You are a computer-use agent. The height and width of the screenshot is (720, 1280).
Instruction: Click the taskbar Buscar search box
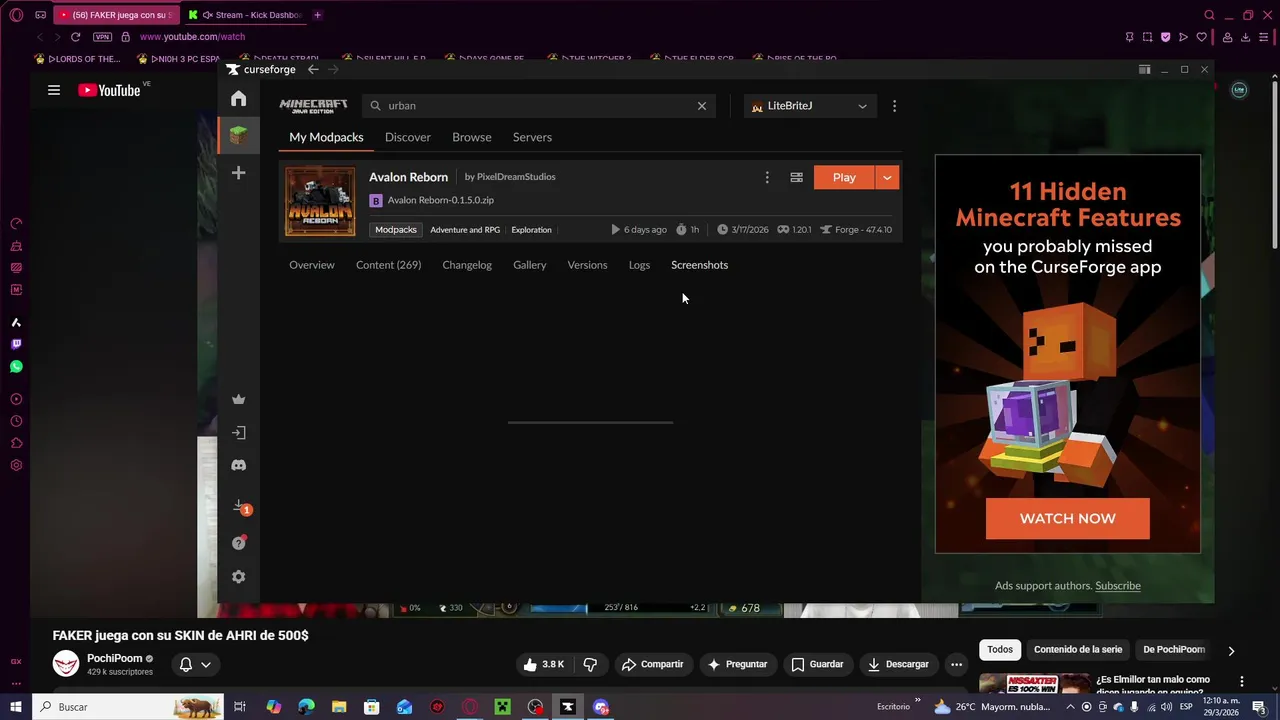point(130,707)
